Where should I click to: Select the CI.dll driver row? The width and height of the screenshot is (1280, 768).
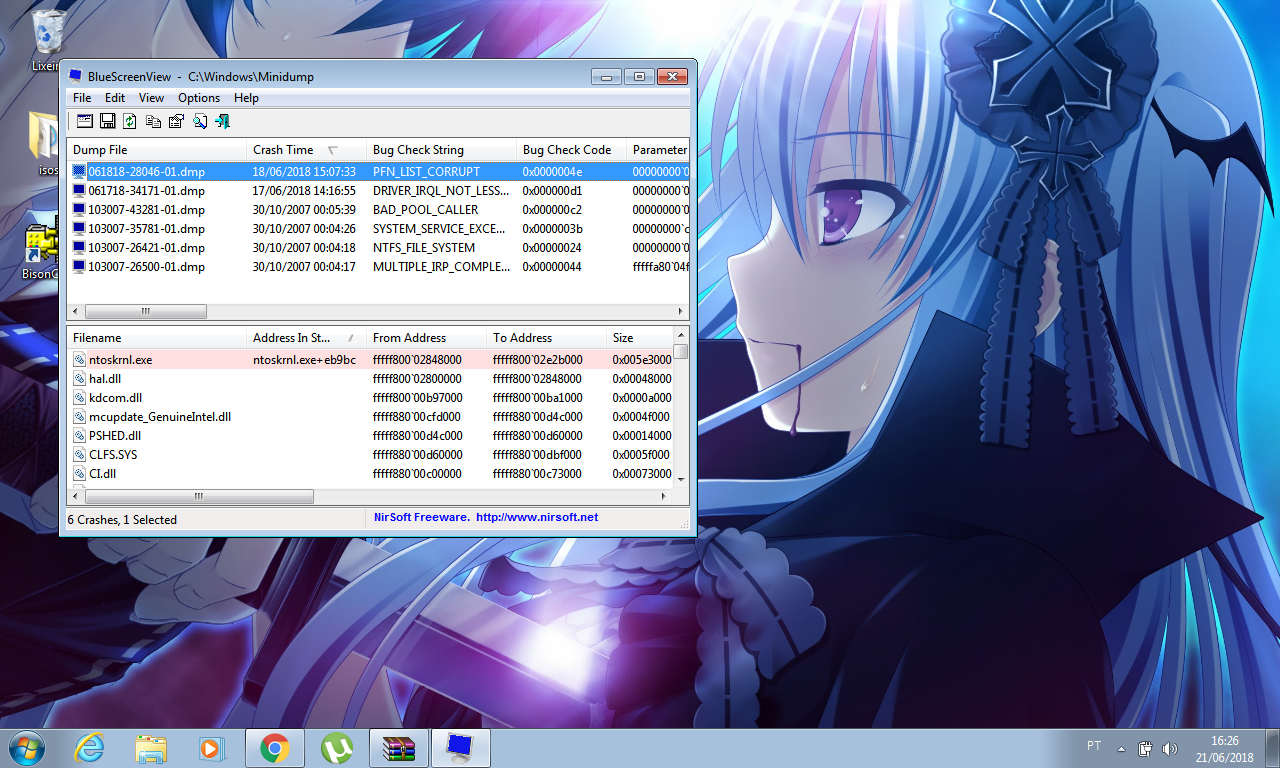(370, 474)
